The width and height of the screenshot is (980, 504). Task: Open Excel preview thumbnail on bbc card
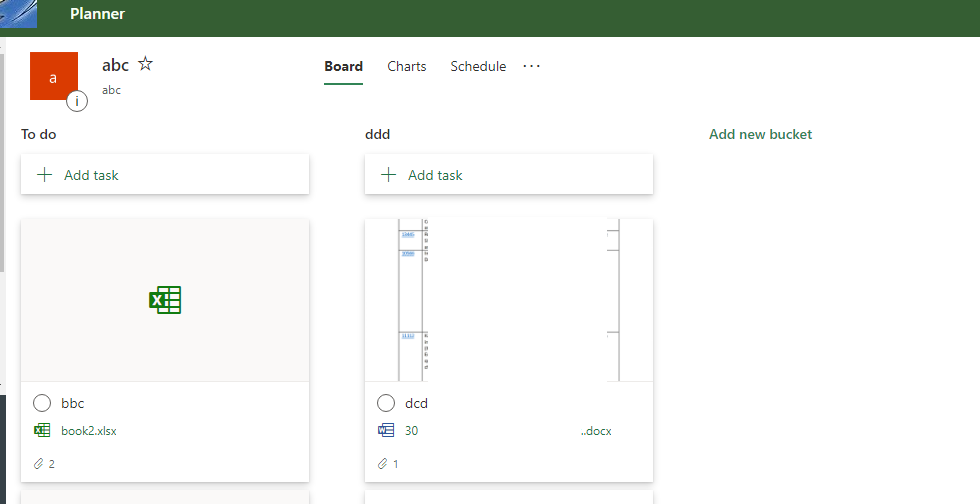point(165,300)
